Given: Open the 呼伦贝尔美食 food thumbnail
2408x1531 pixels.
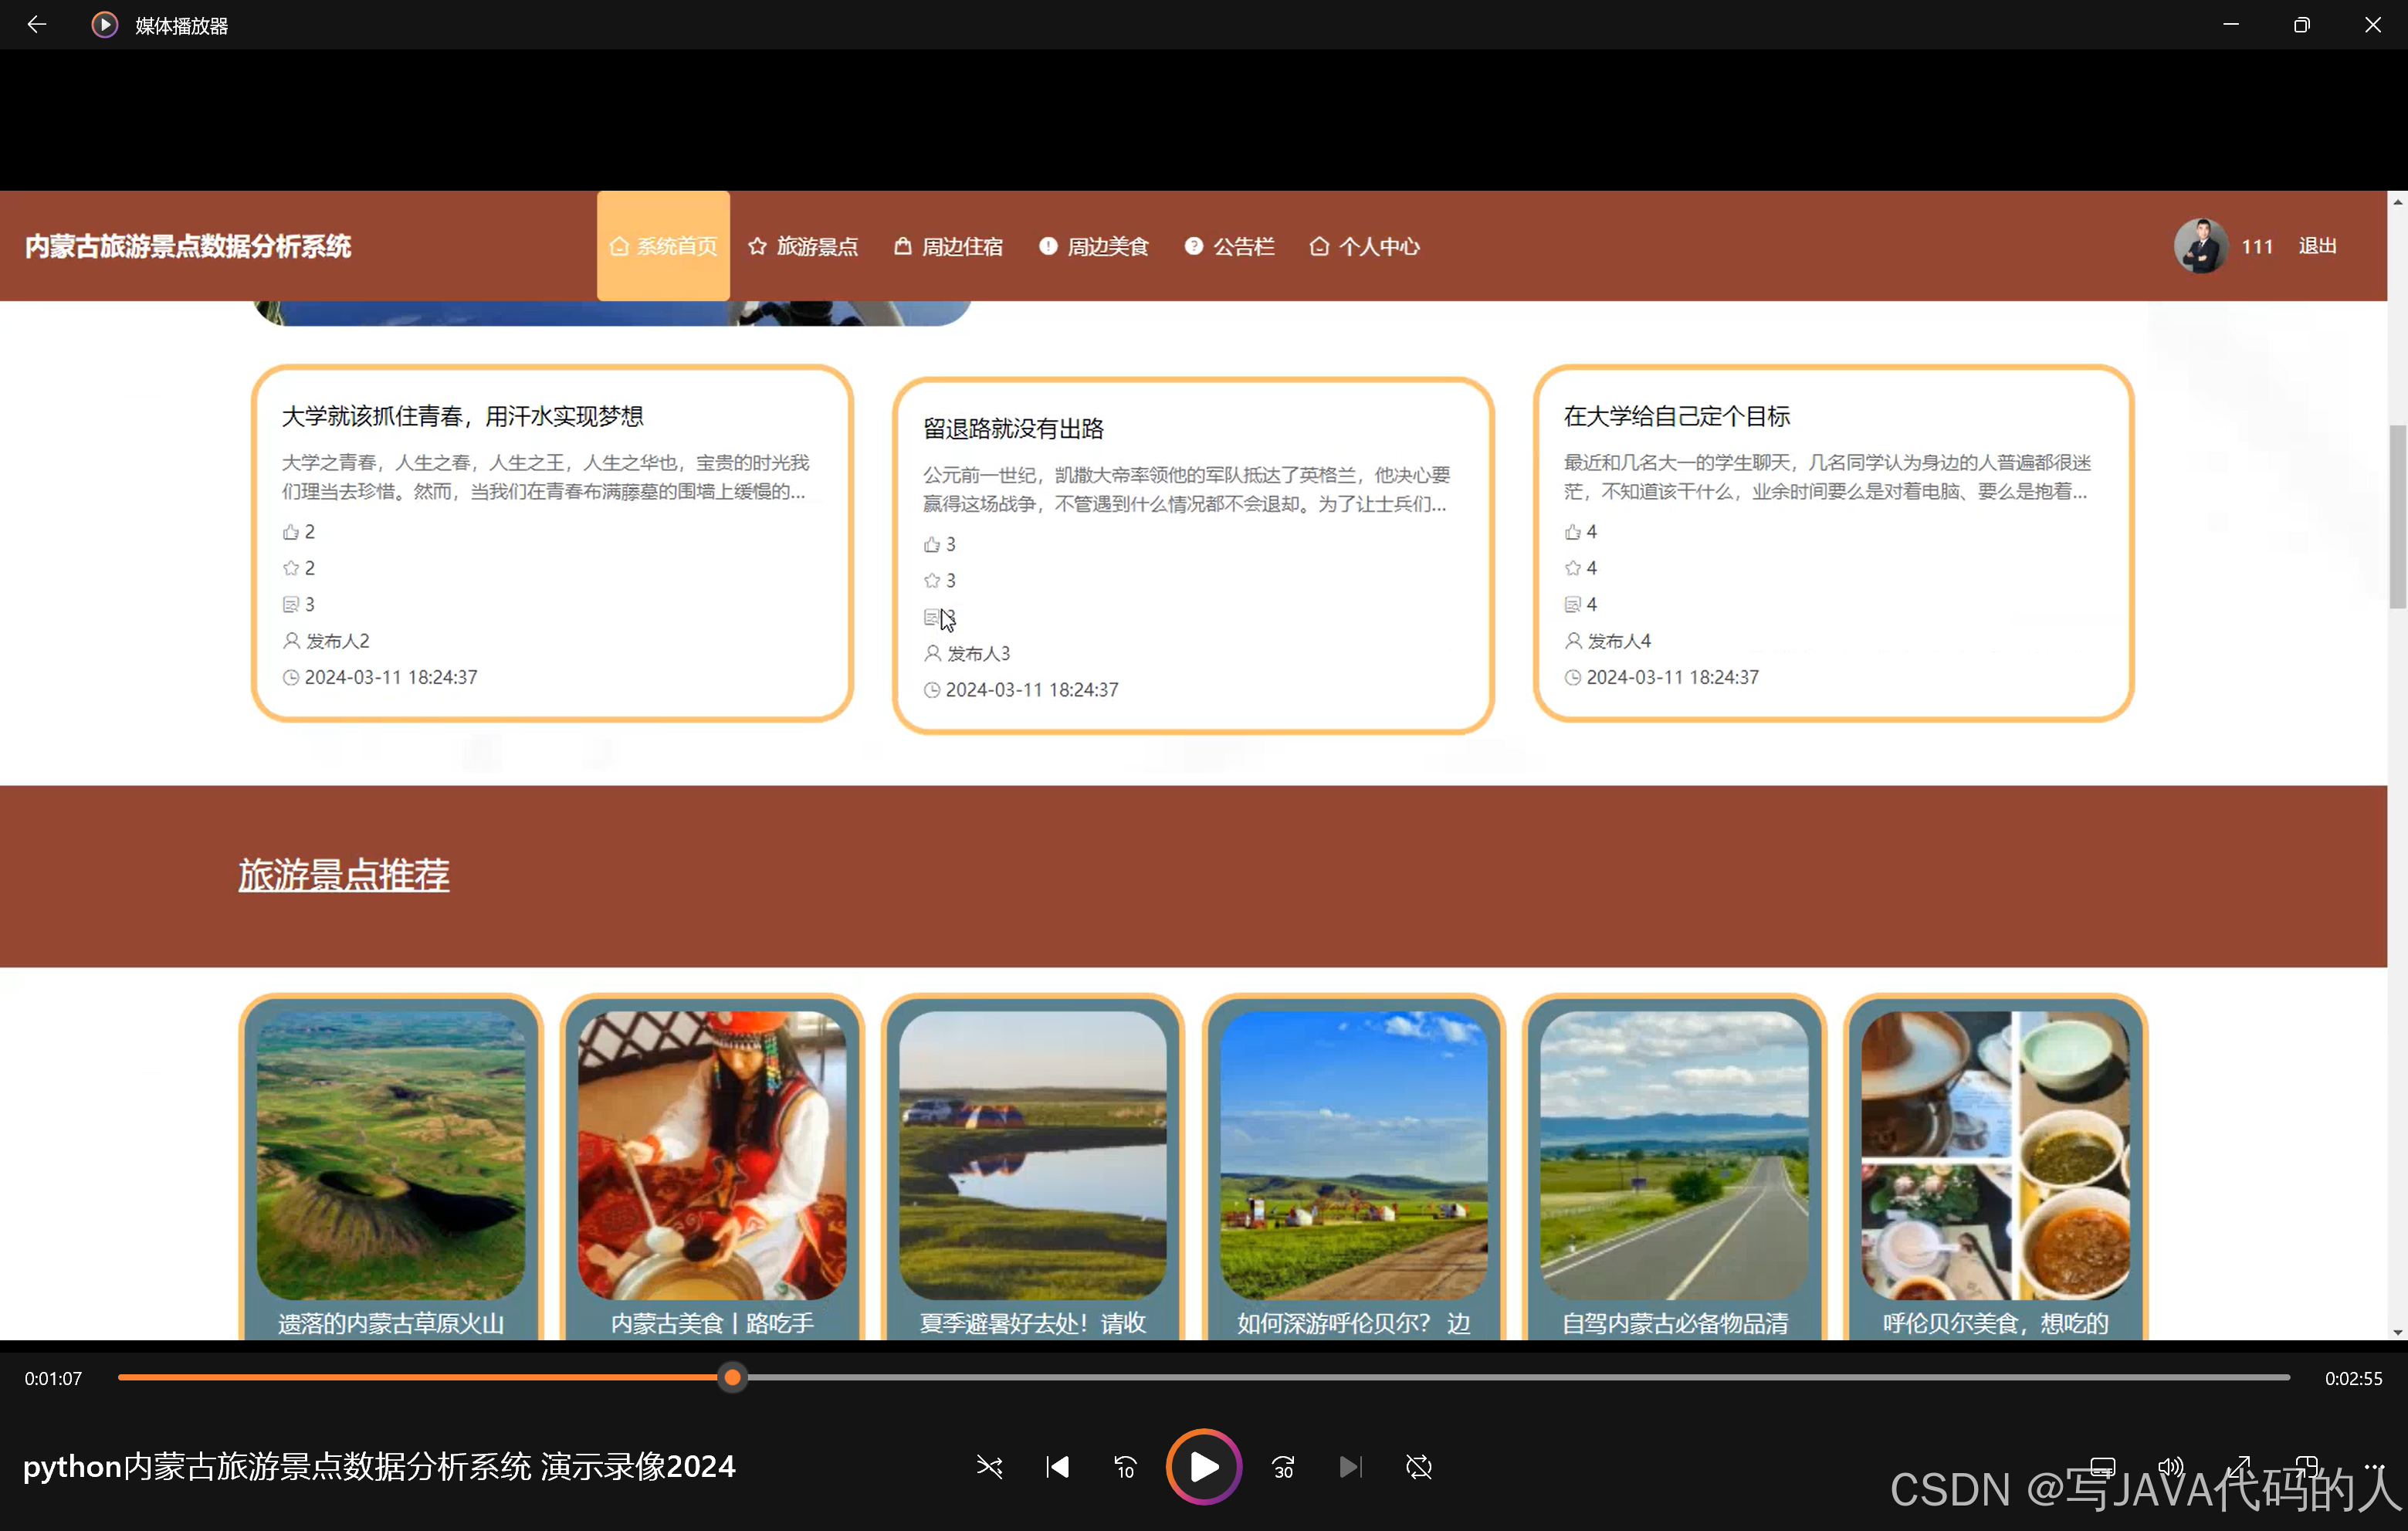Looking at the screenshot, I should [1995, 1155].
